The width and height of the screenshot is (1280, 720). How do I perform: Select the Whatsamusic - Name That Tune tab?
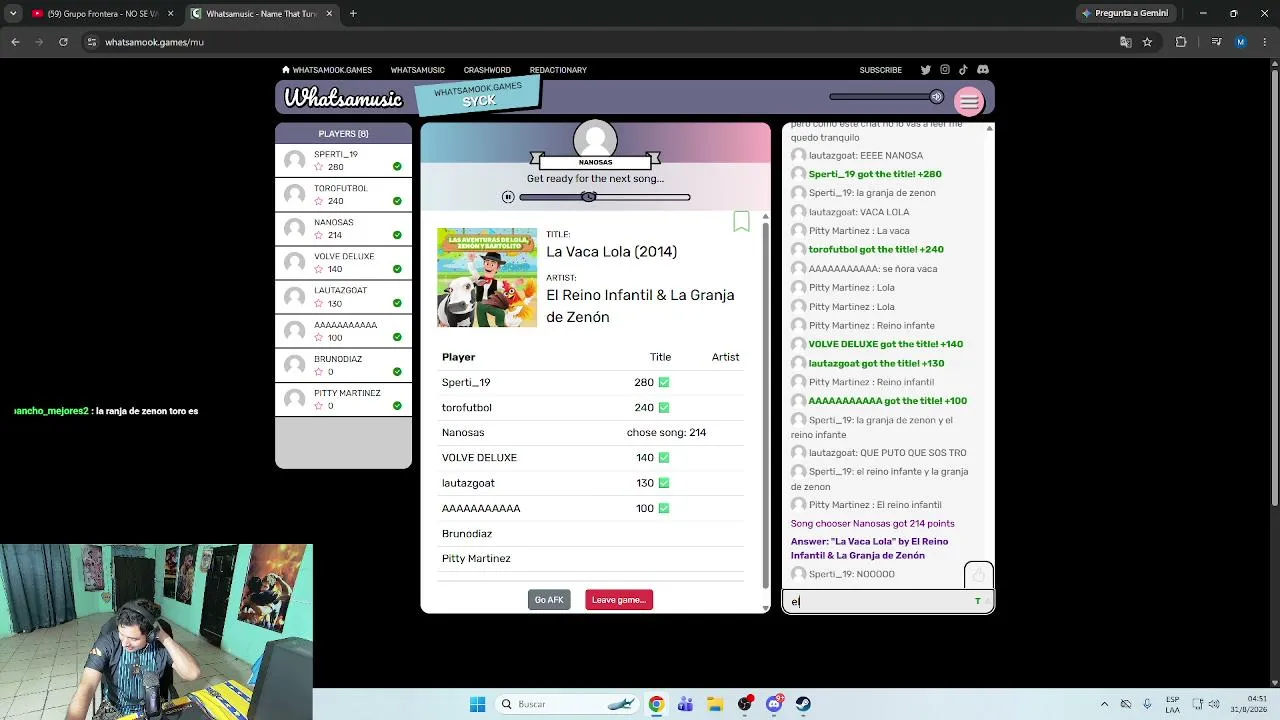(x=262, y=14)
